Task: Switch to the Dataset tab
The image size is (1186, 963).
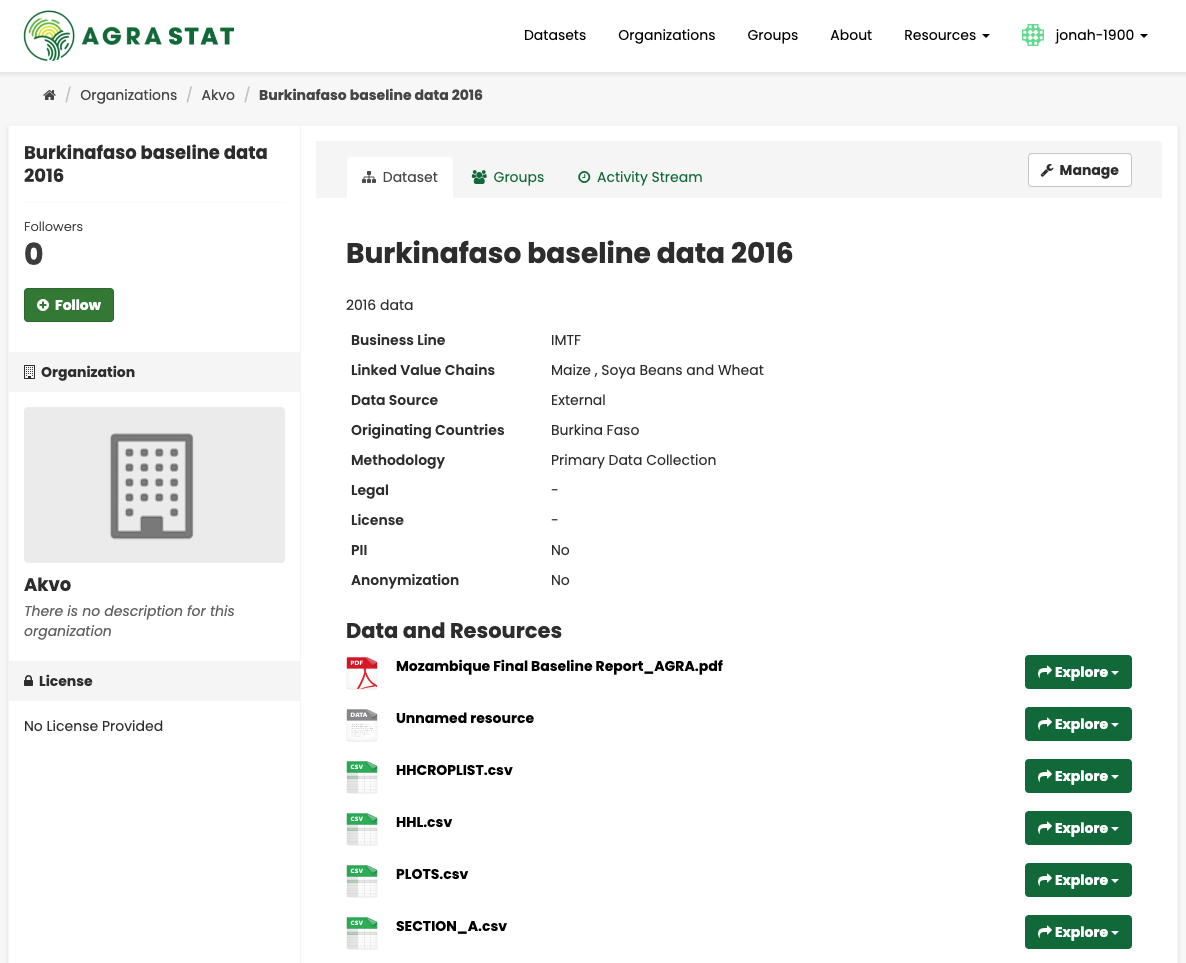Action: pyautogui.click(x=399, y=178)
